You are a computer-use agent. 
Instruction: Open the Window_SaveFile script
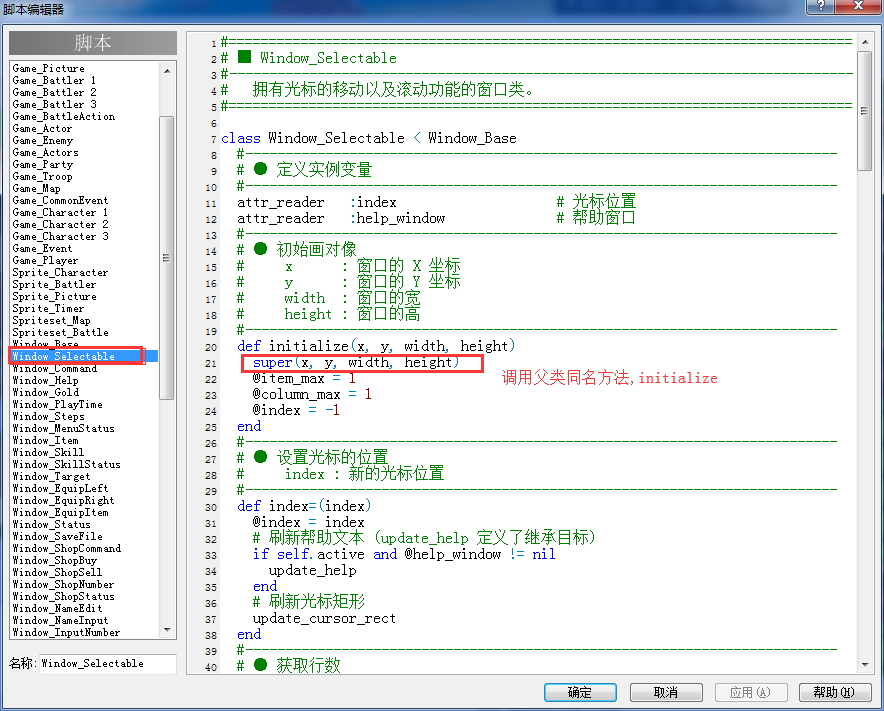58,536
